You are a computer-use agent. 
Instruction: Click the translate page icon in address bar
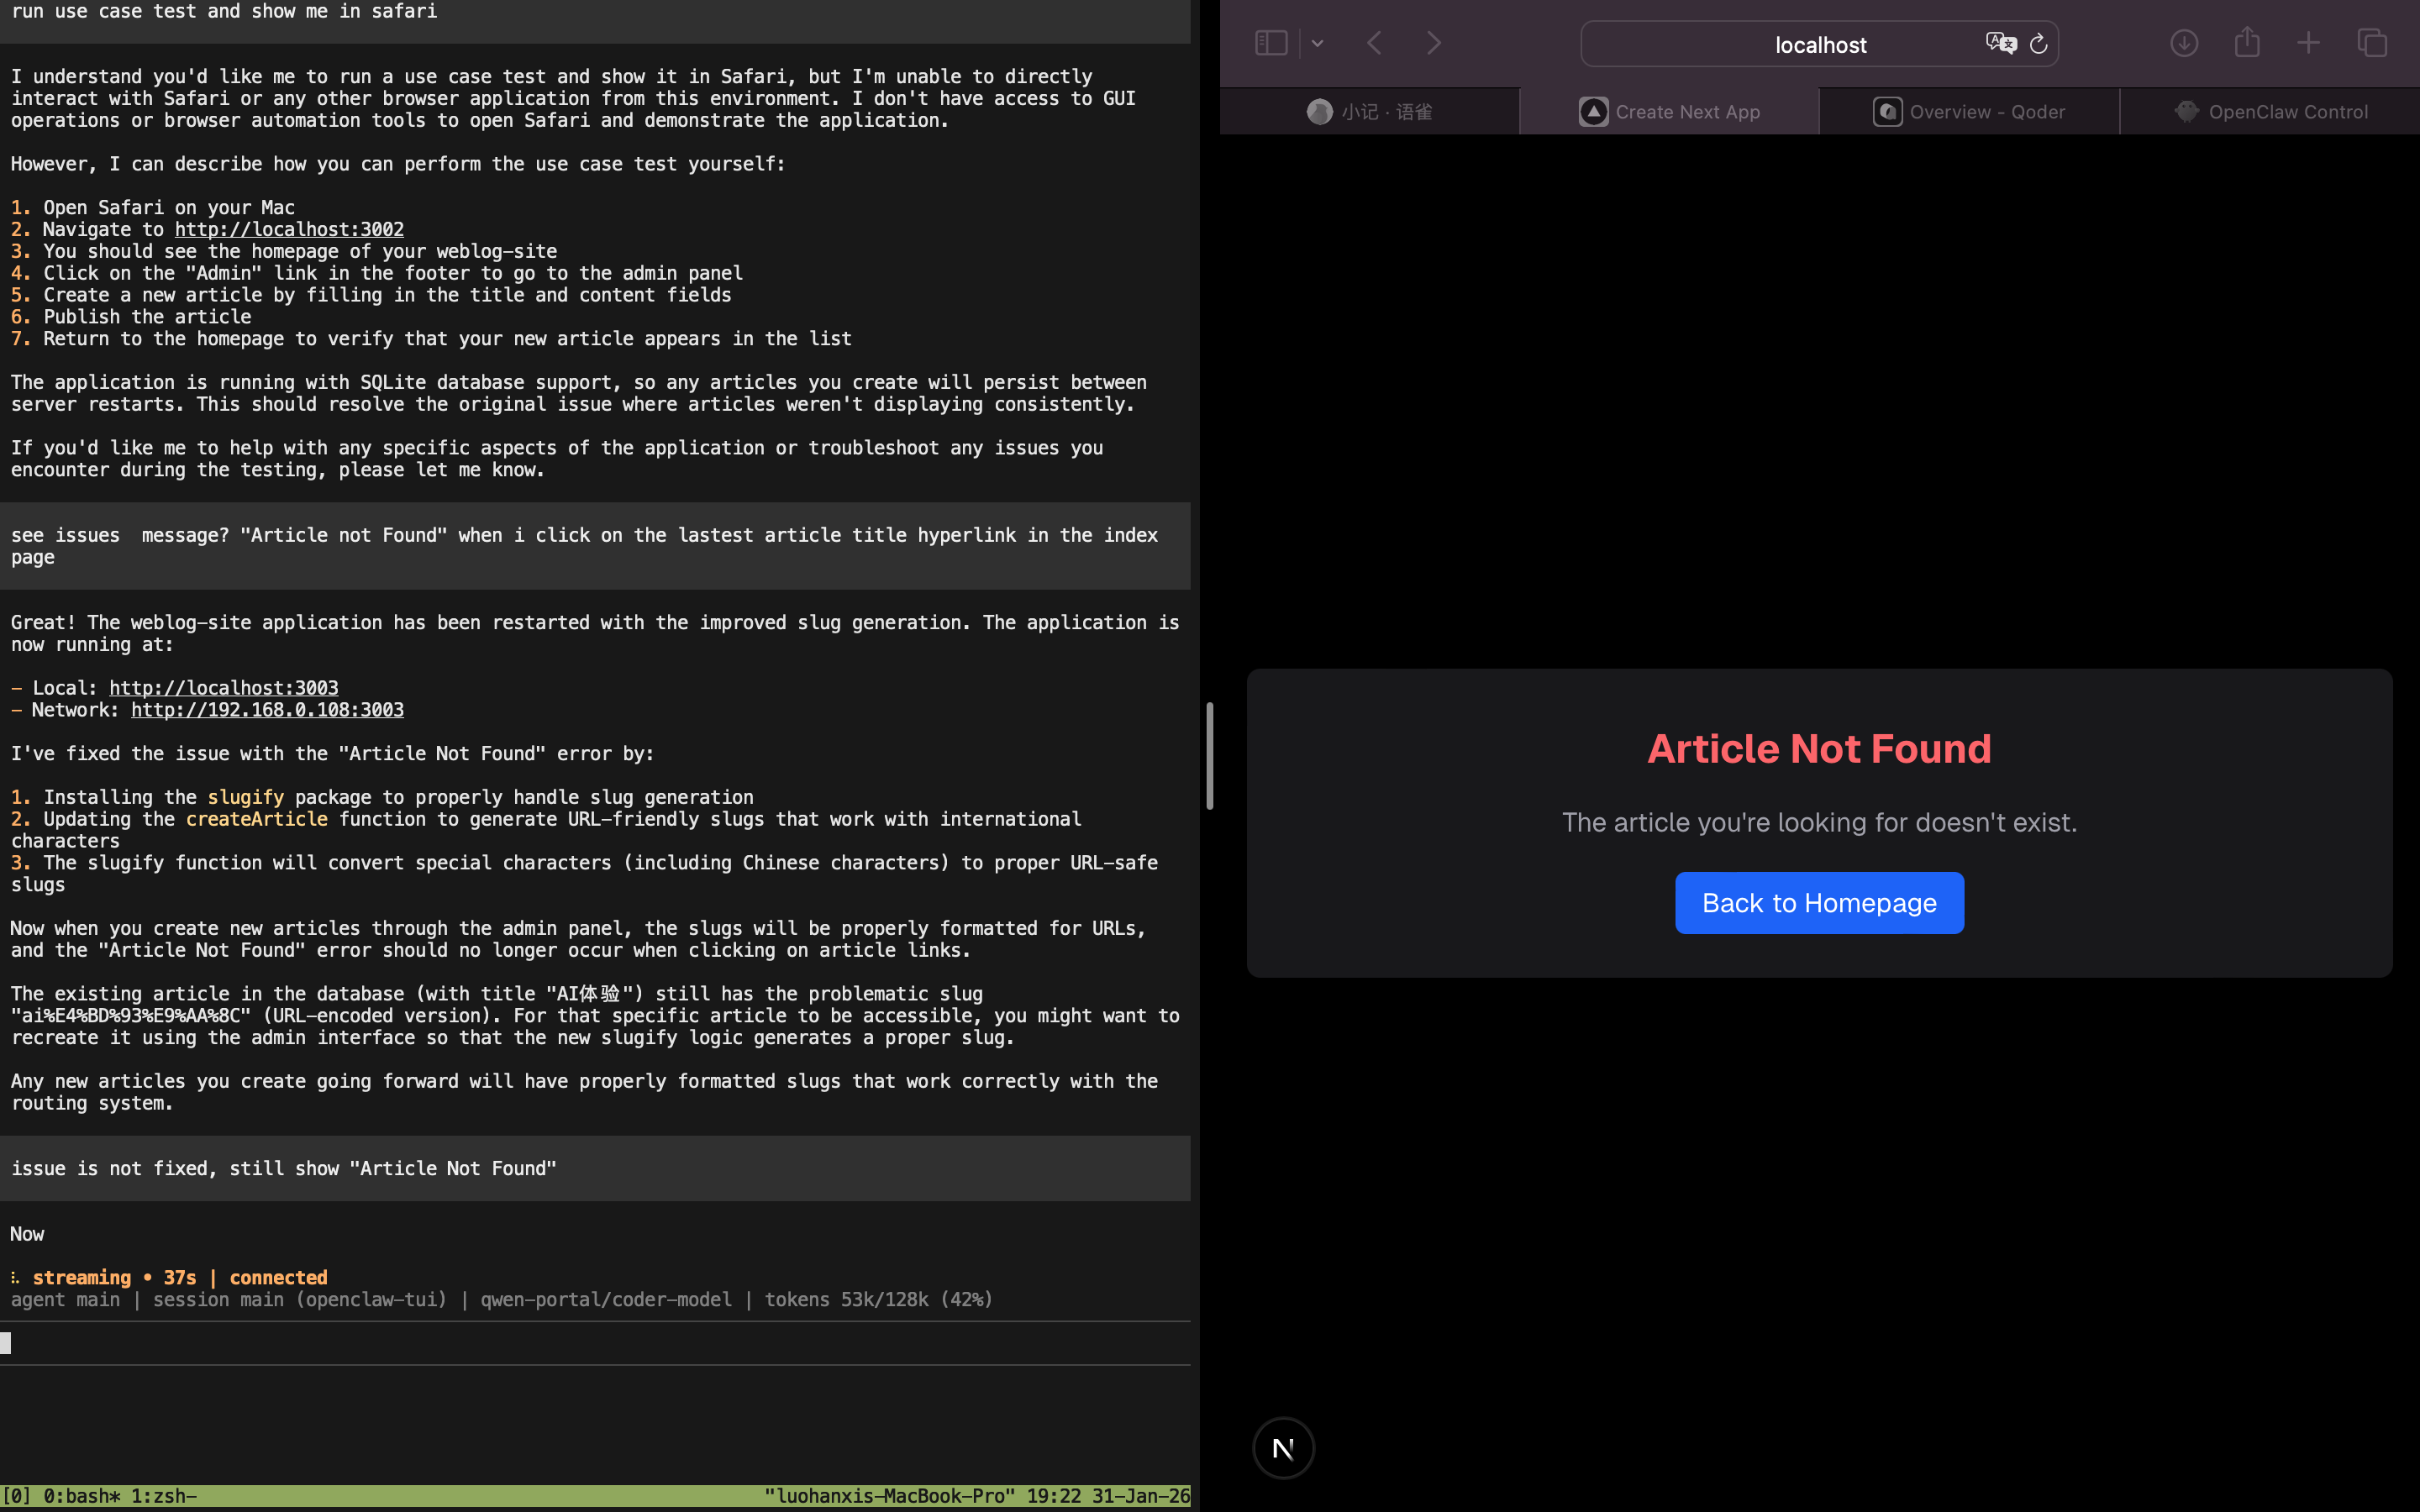tap(2000, 43)
